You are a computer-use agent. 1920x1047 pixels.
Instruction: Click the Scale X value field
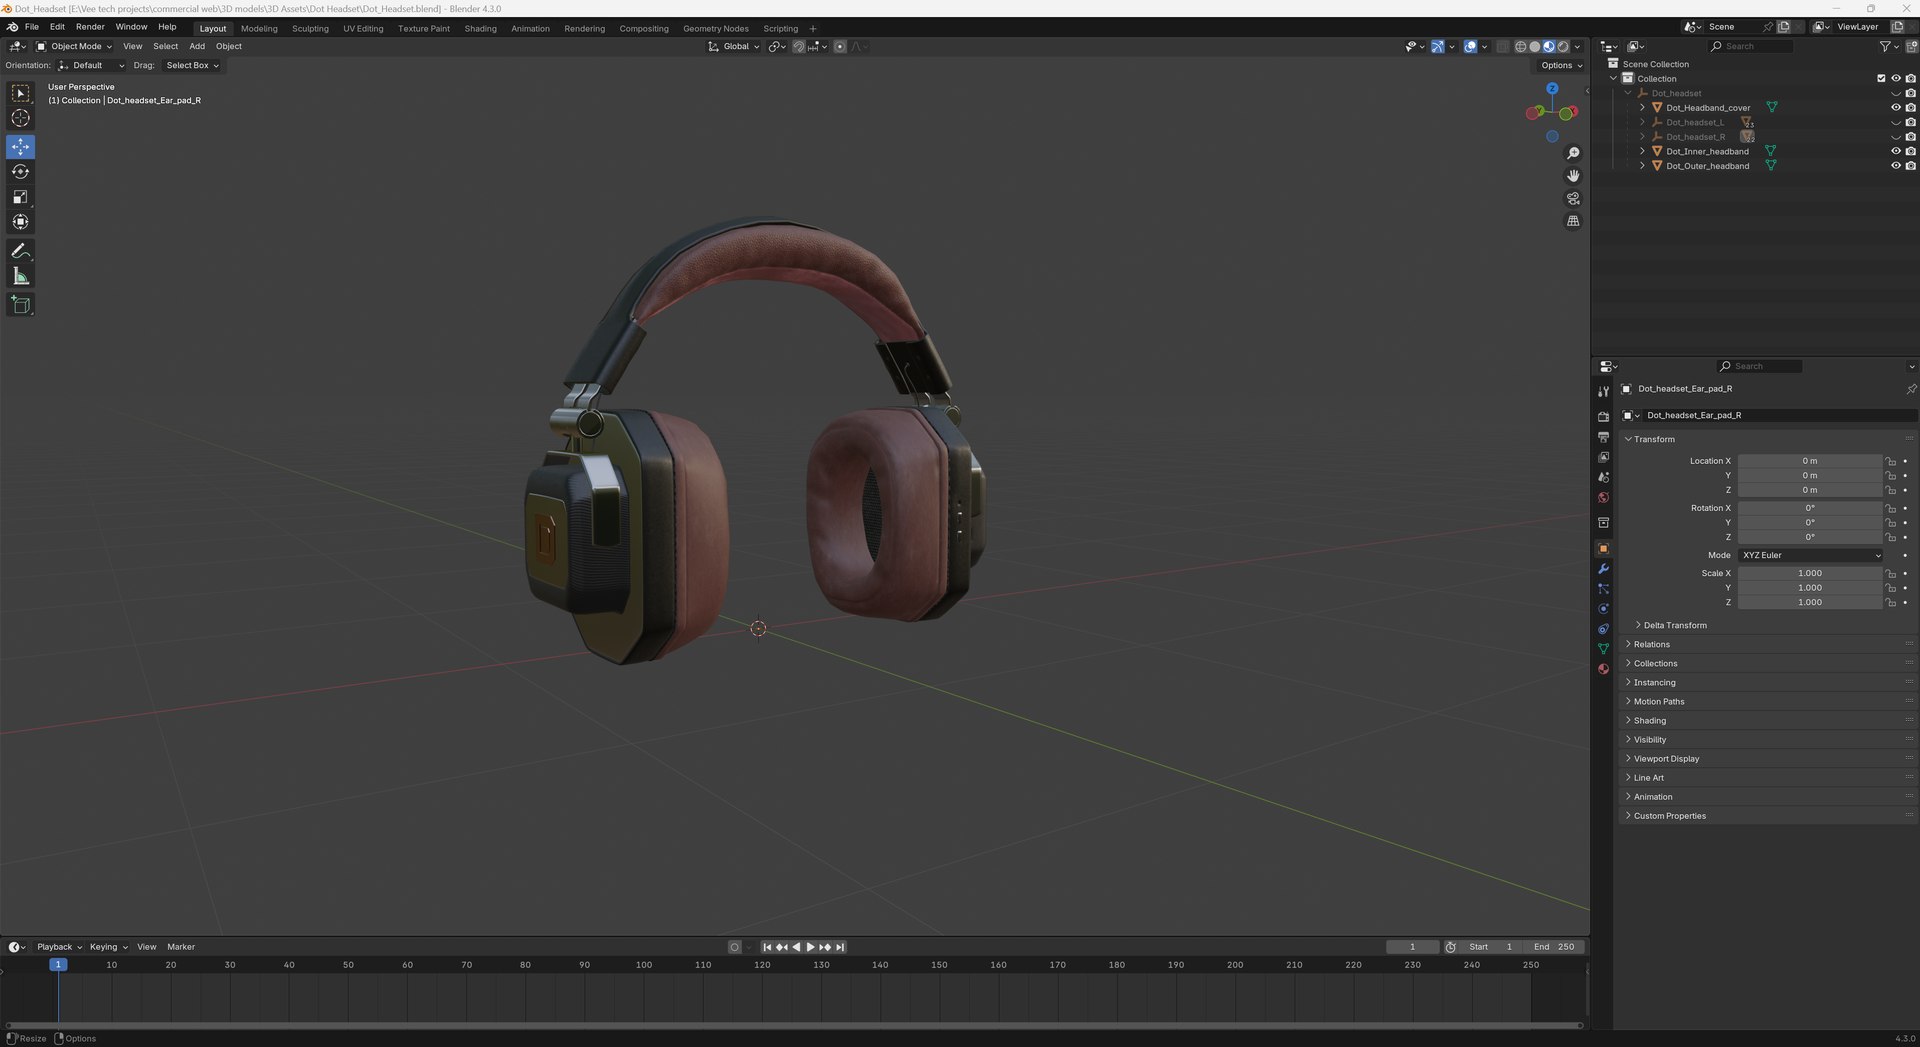click(1810, 574)
